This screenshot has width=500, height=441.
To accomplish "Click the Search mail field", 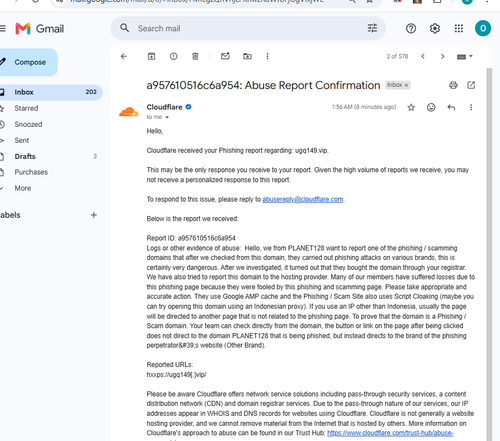I will 248,28.
